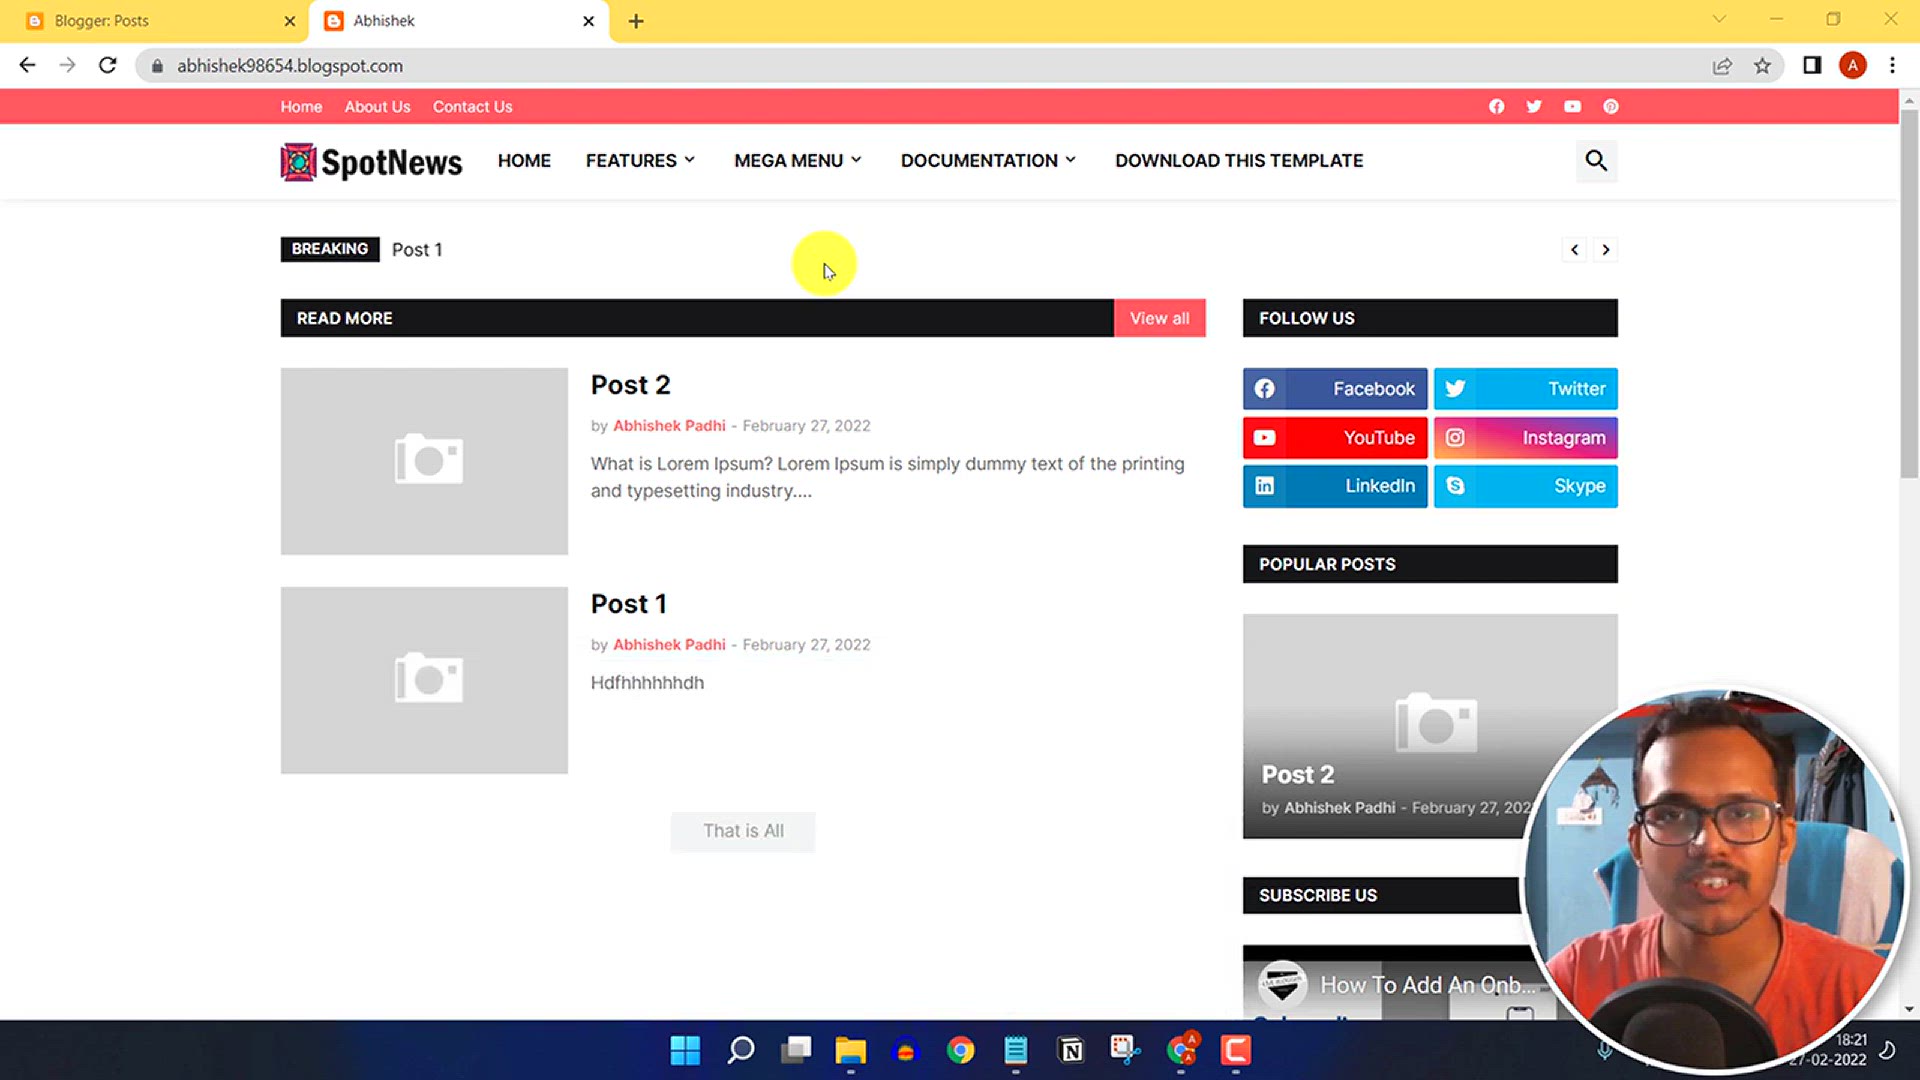
Task: Open the Home link in the top bar
Action: click(301, 107)
